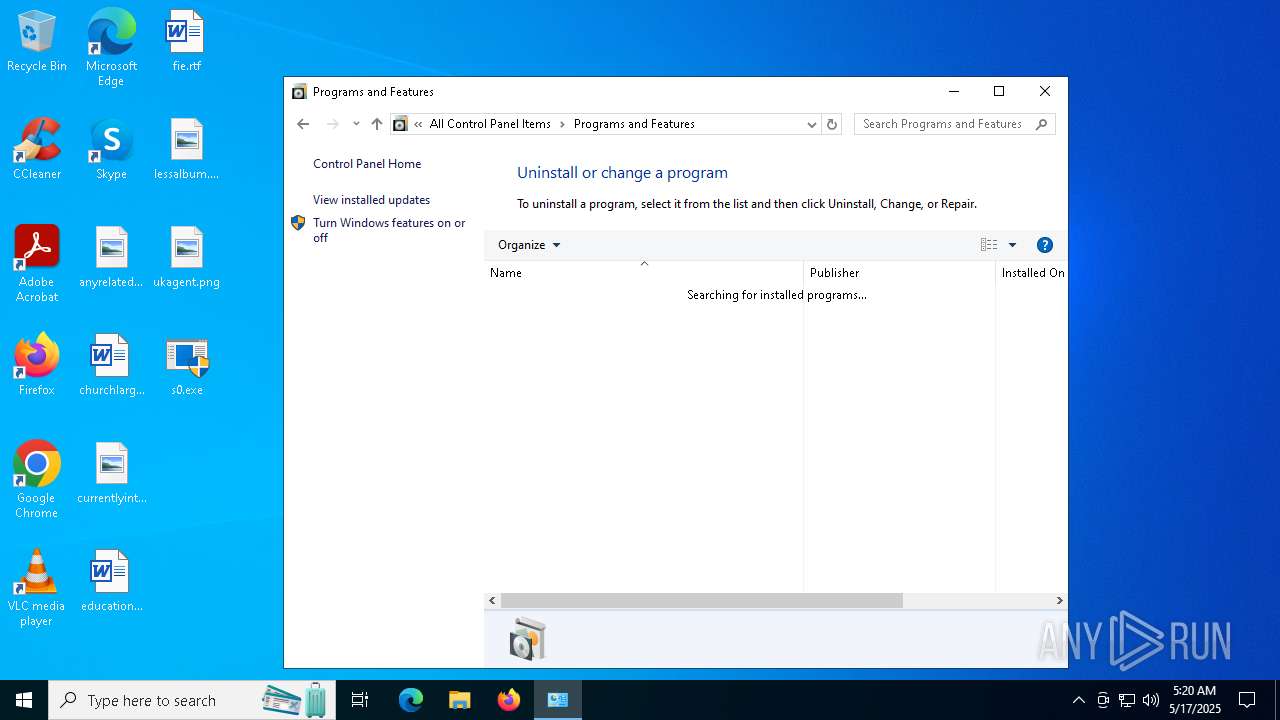Click the Forward navigation arrow
The image size is (1280, 720).
(x=333, y=124)
